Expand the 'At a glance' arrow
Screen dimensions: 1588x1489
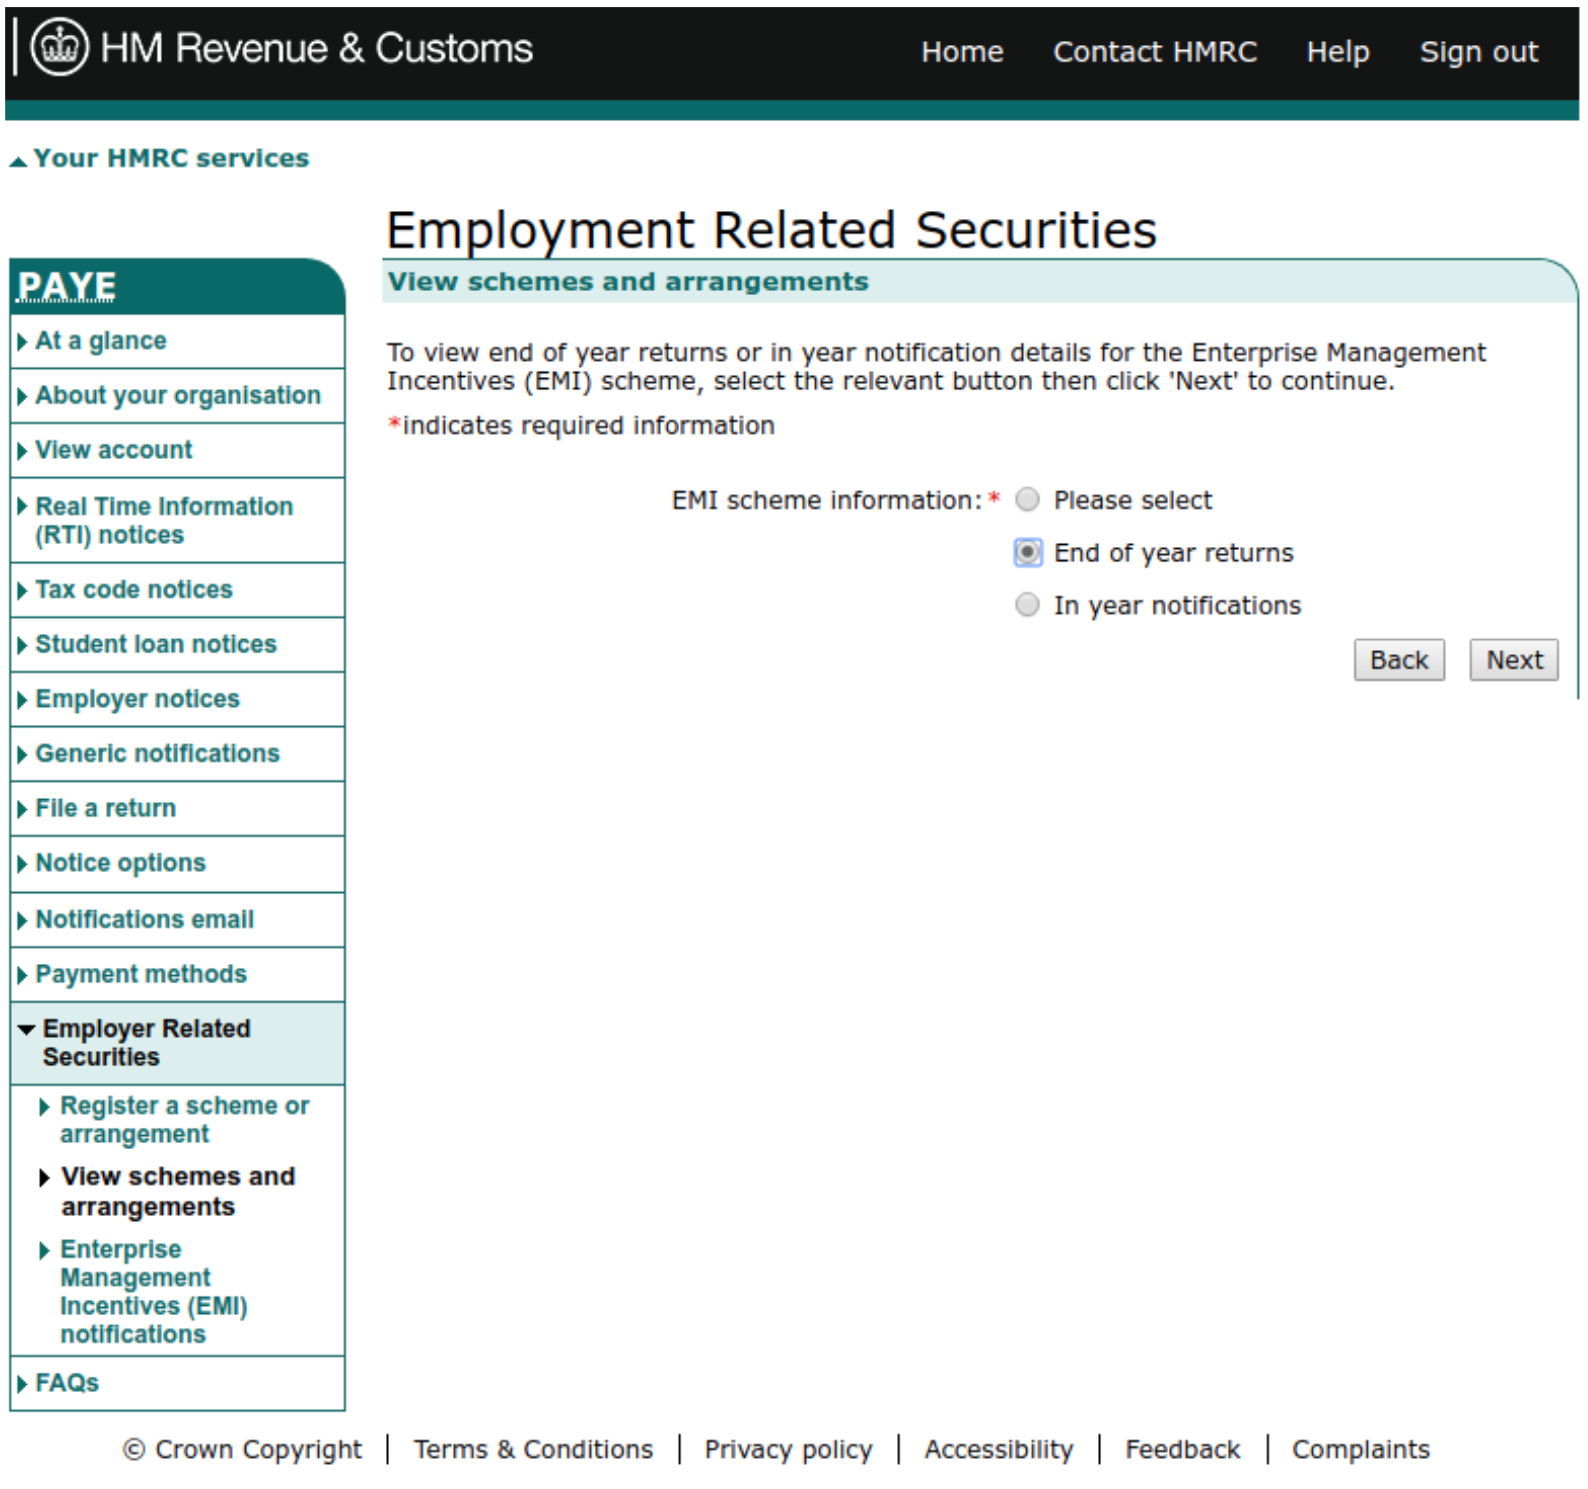[x=22, y=342]
